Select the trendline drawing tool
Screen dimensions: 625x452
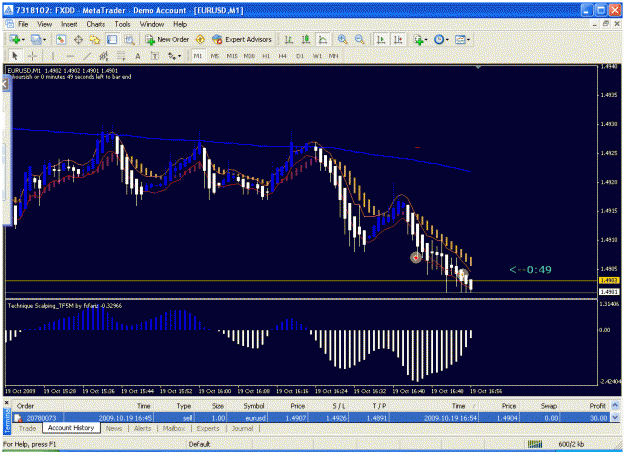(x=87, y=56)
